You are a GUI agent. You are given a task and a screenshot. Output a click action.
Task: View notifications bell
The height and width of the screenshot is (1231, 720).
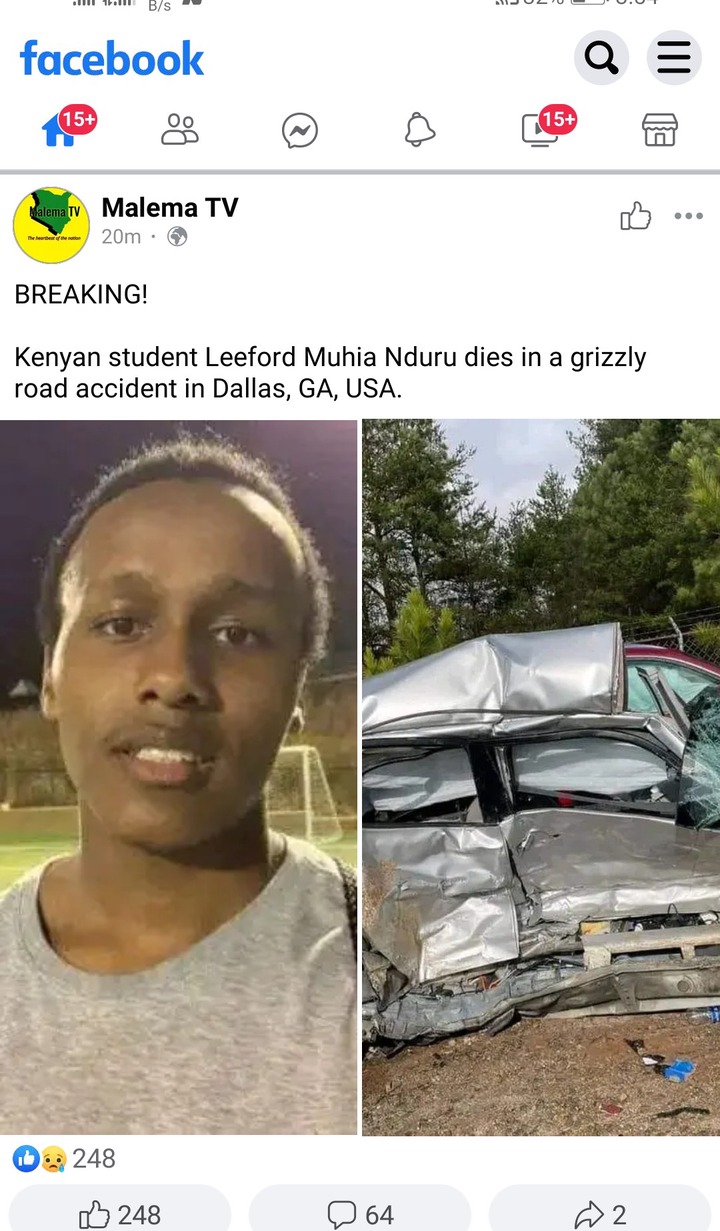coord(420,130)
